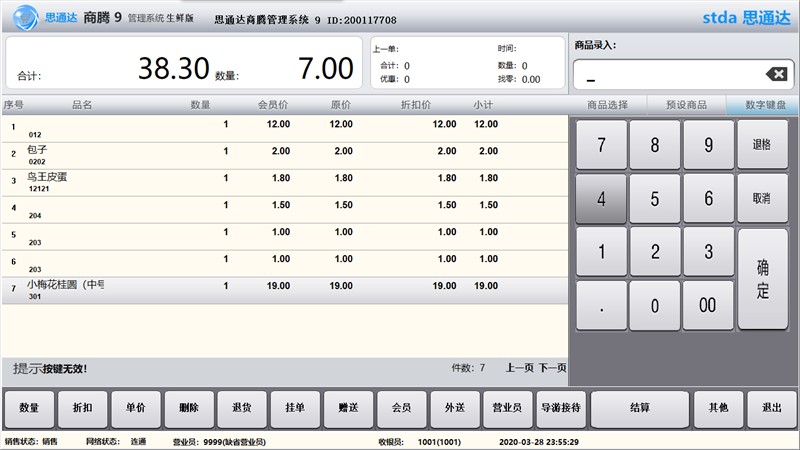Click the total amount 38.30
This screenshot has width=800, height=450.
174,68
